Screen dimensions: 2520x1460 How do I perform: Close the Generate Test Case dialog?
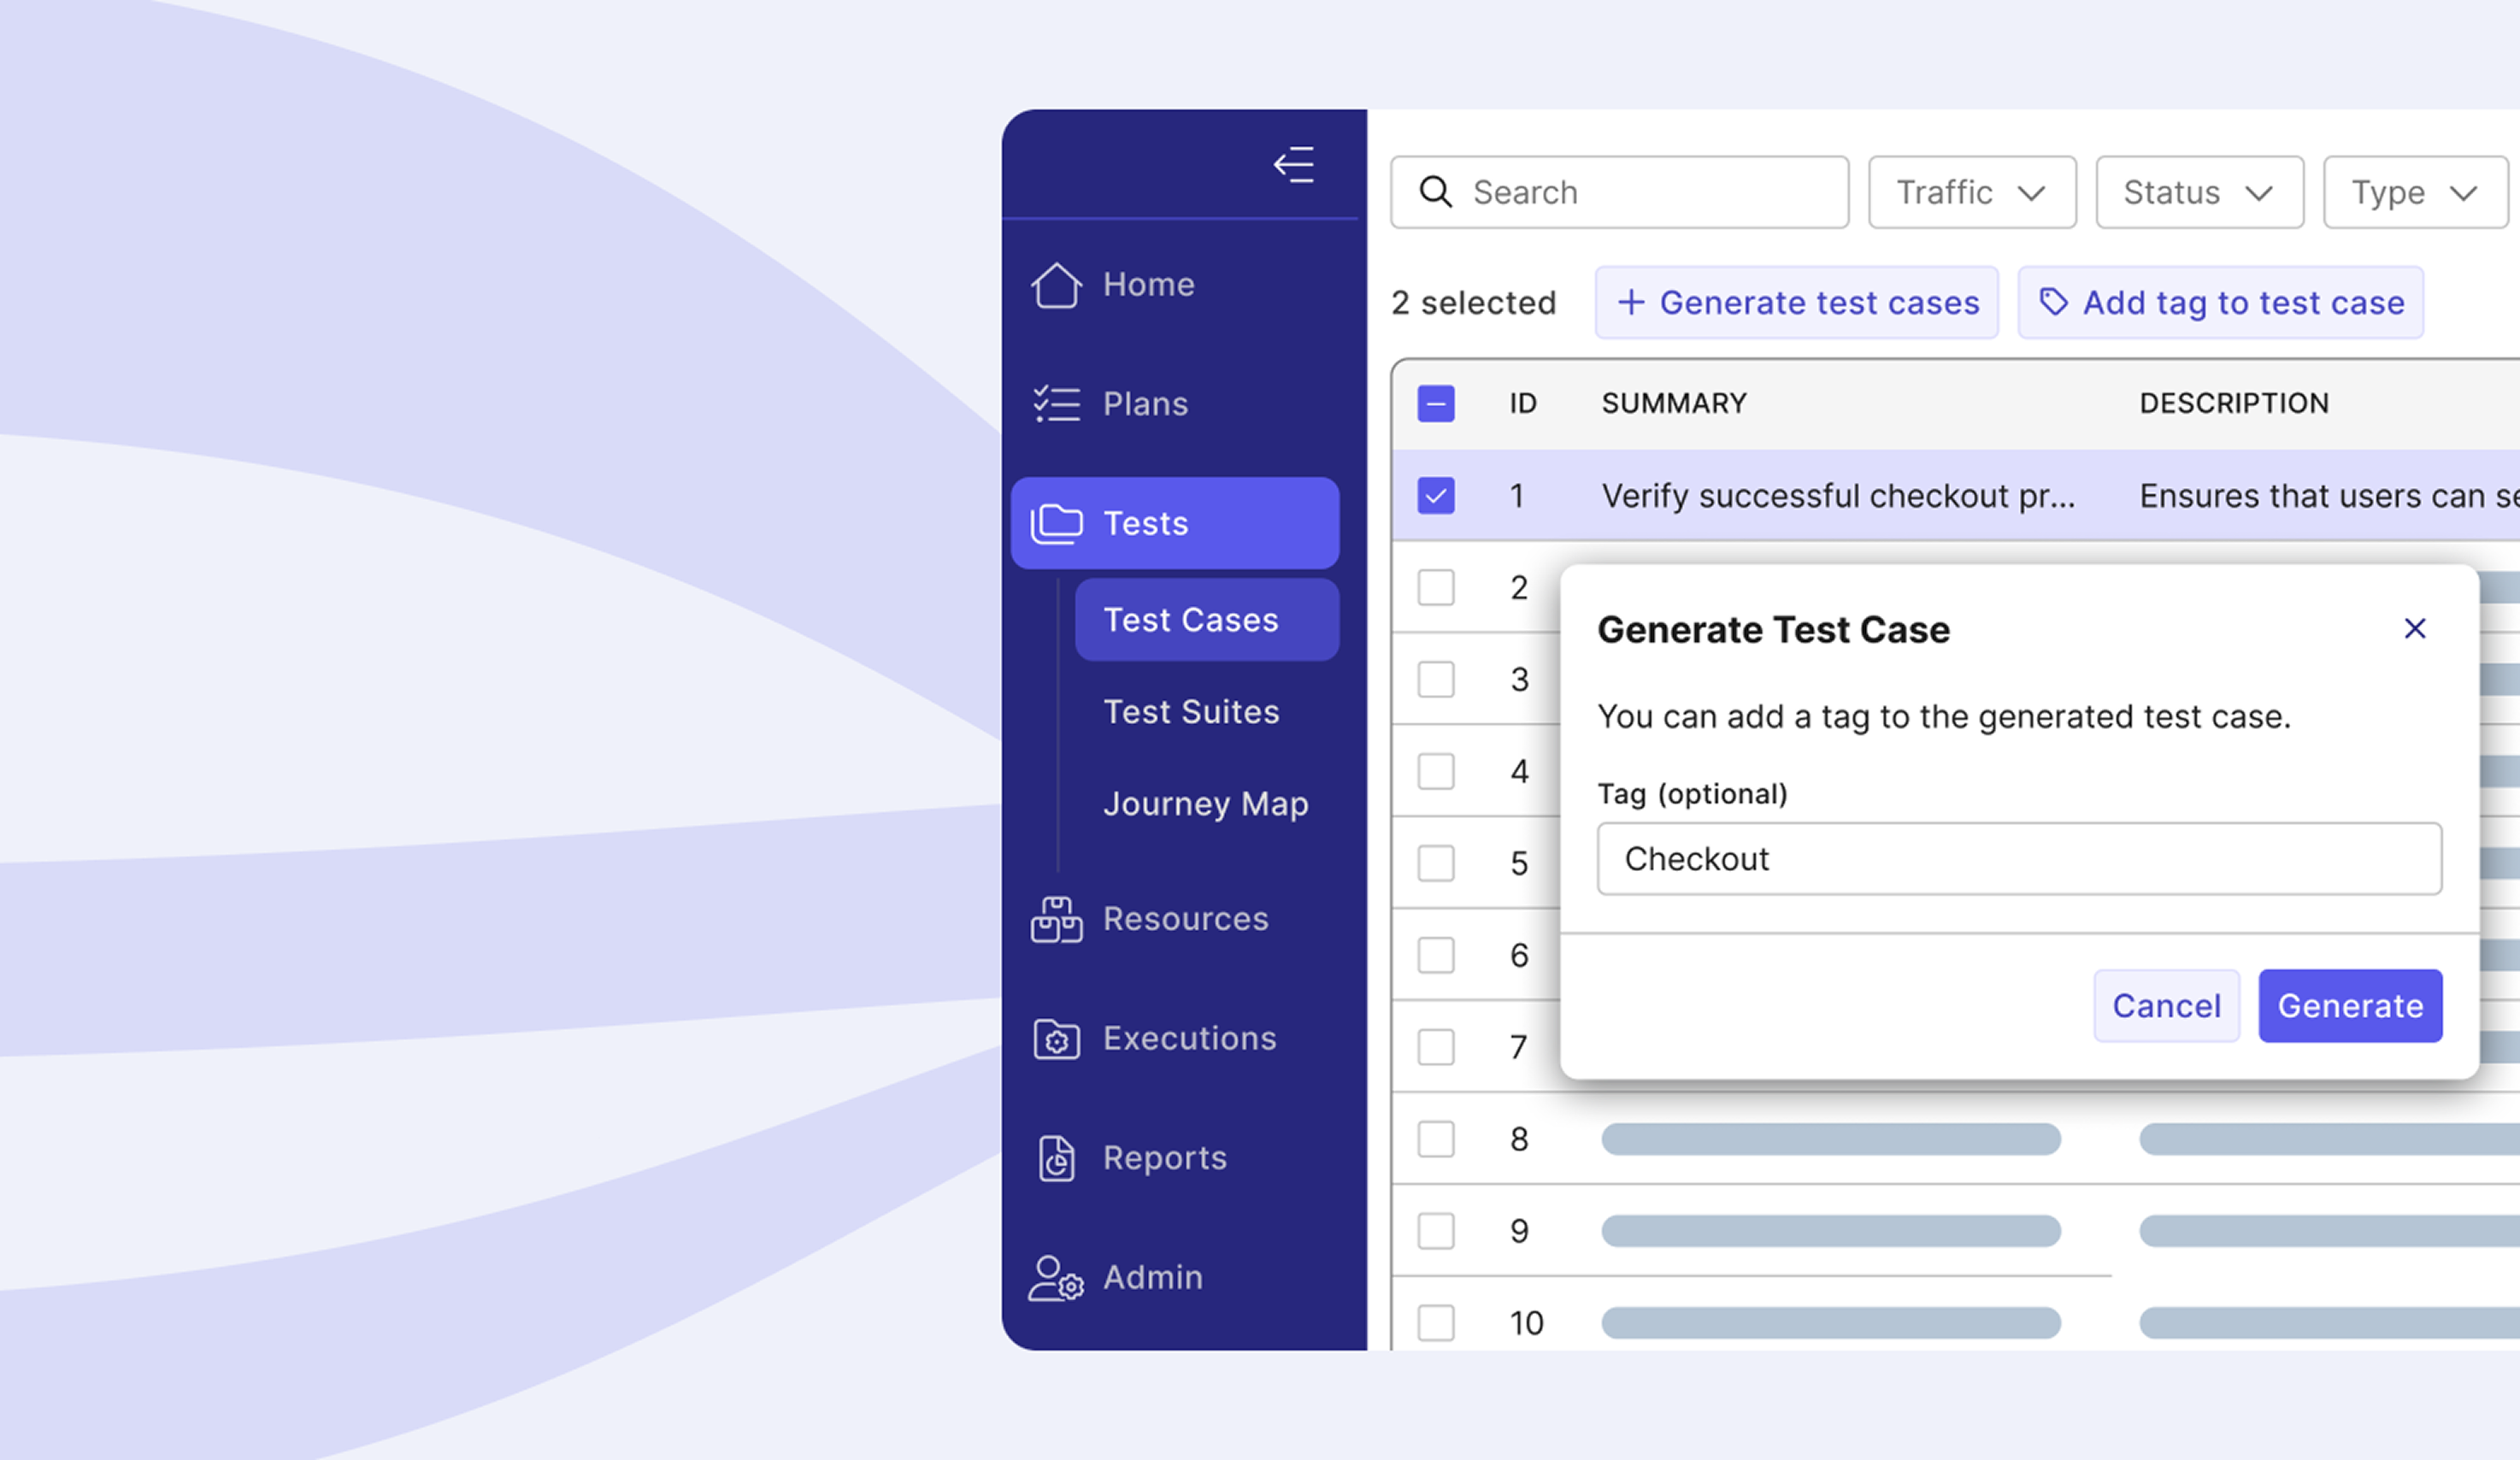(2415, 629)
